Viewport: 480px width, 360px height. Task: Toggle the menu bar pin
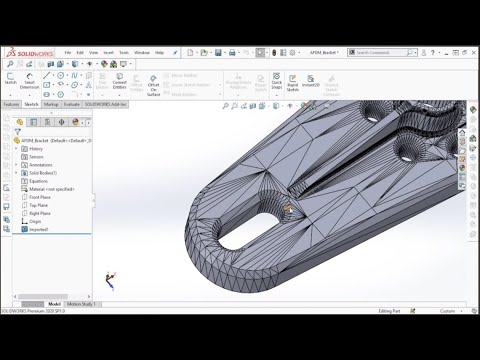click(x=175, y=53)
